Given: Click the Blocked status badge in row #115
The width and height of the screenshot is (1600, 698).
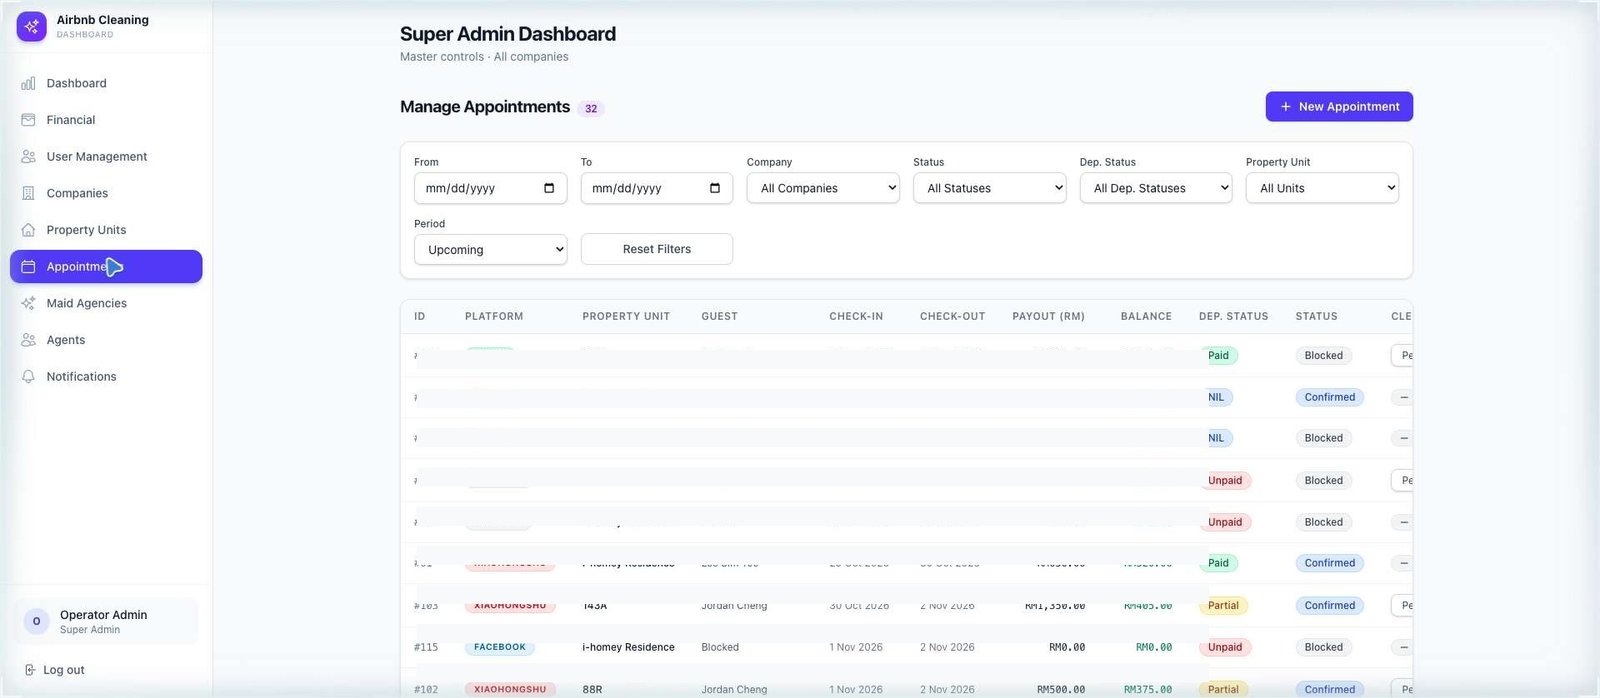Looking at the screenshot, I should coord(1323,647).
